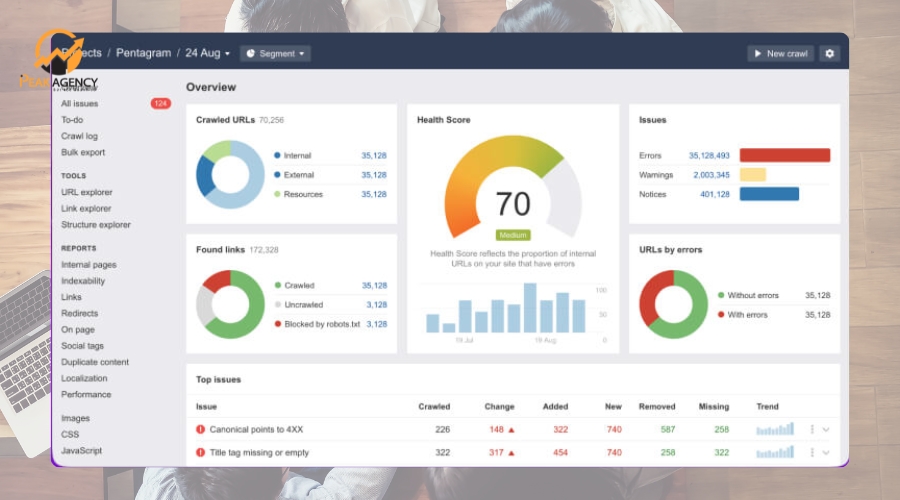Open URL explorer tool
Screen dimensions: 900x500
(87, 192)
